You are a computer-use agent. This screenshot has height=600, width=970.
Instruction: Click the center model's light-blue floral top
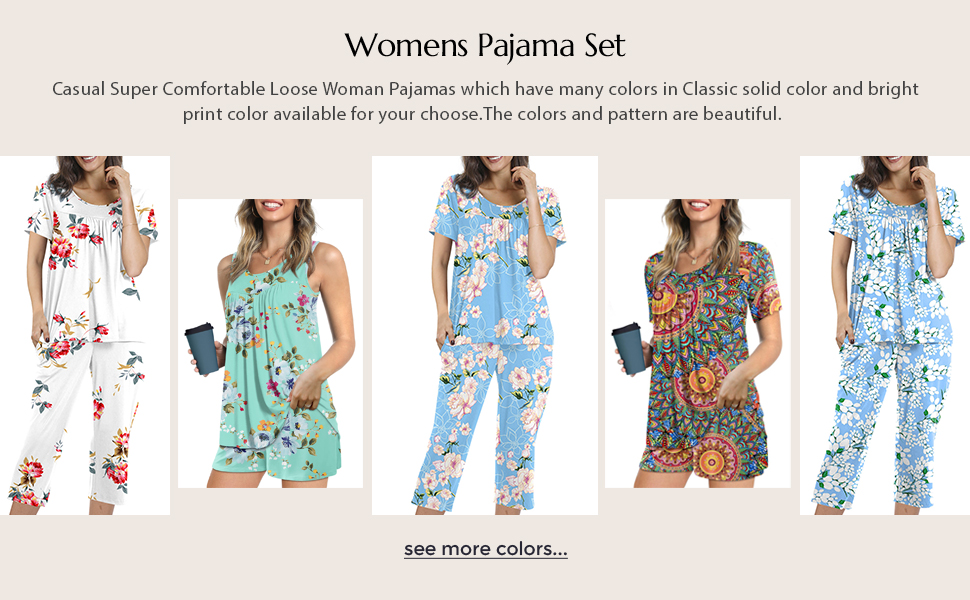coord(497,261)
